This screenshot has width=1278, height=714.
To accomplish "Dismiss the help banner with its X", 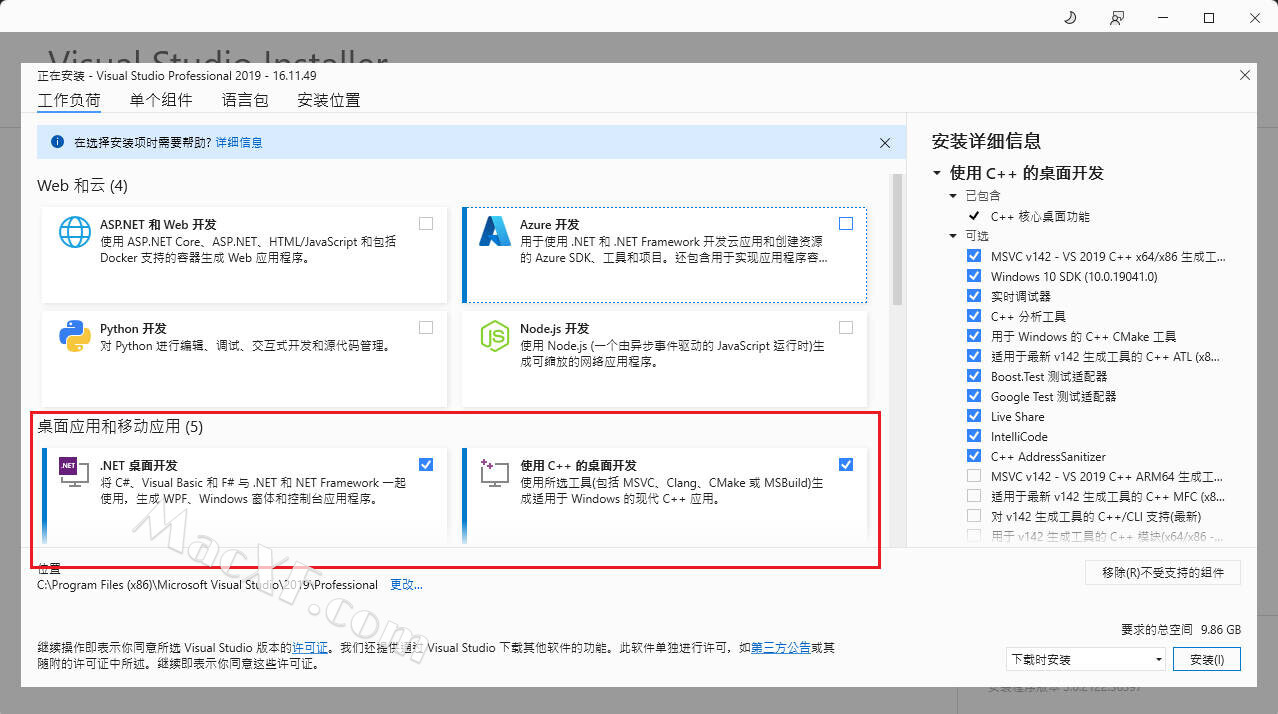I will pos(885,143).
